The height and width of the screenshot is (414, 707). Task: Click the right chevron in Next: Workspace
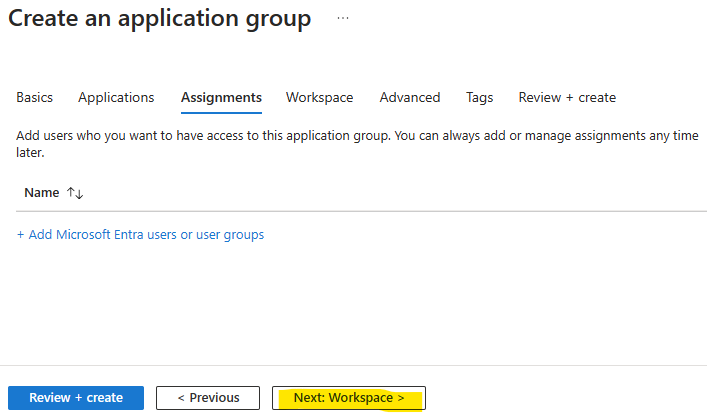pyautogui.click(x=401, y=398)
